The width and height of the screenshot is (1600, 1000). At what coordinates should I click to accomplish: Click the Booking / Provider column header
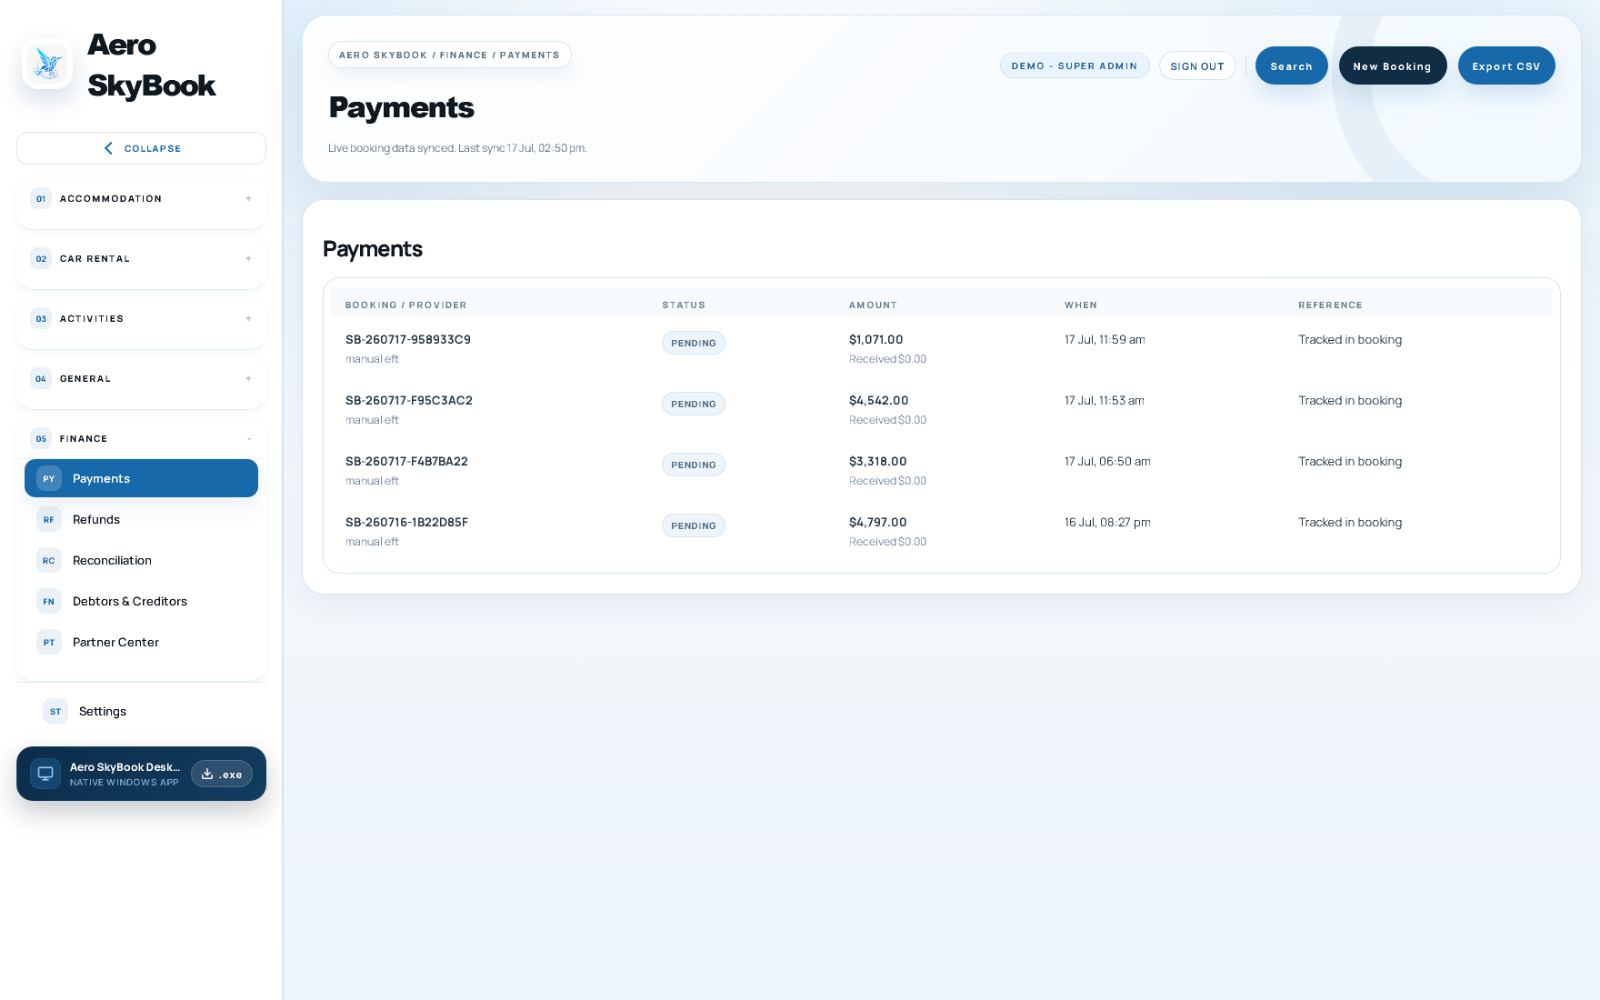click(406, 305)
